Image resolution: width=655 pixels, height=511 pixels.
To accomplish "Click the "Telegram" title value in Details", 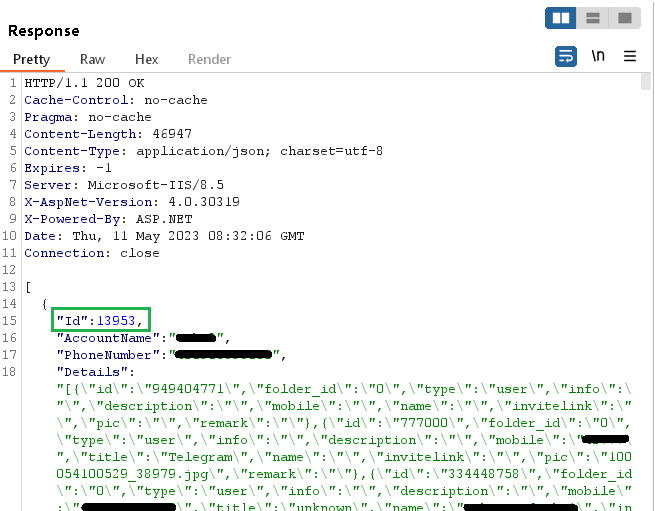I will coord(200,458).
